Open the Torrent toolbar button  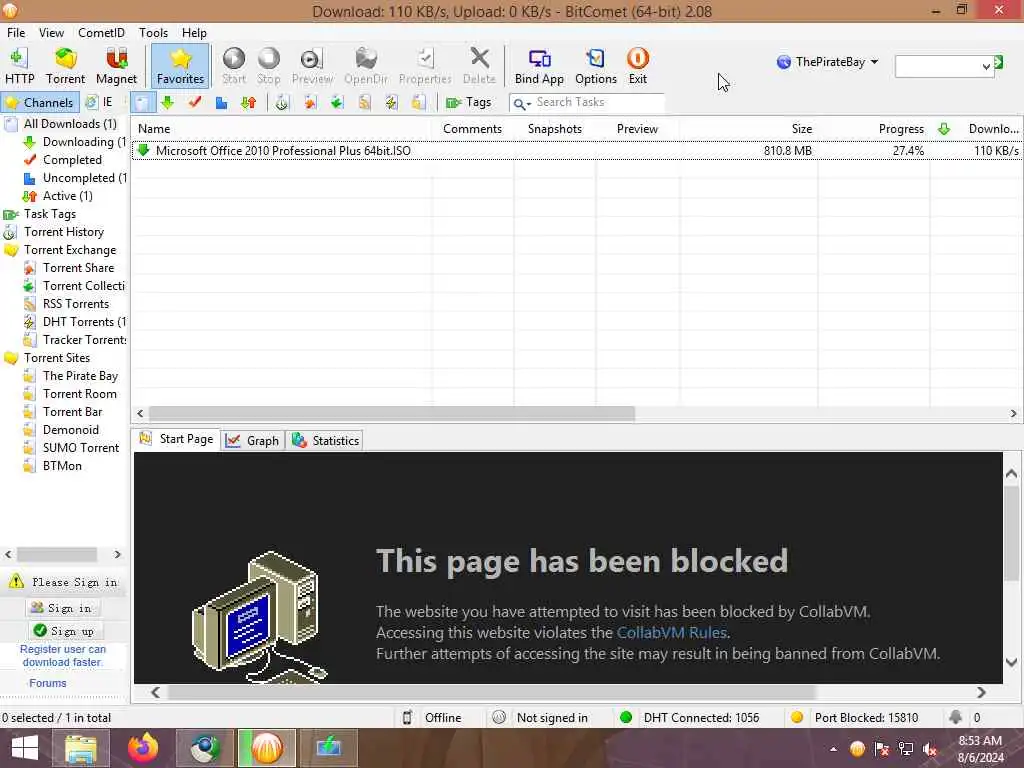65,66
